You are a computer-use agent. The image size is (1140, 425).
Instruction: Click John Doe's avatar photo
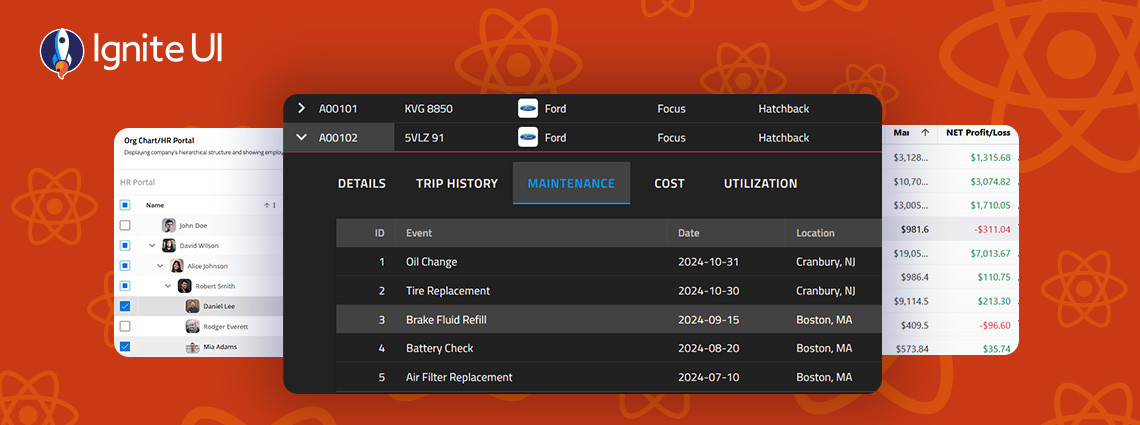(x=169, y=225)
